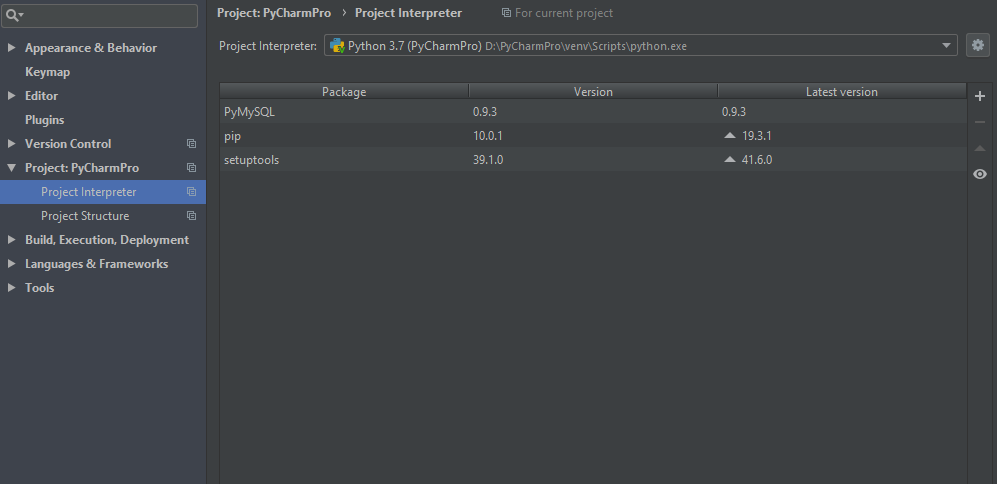Focus the settings search field

click(99, 15)
